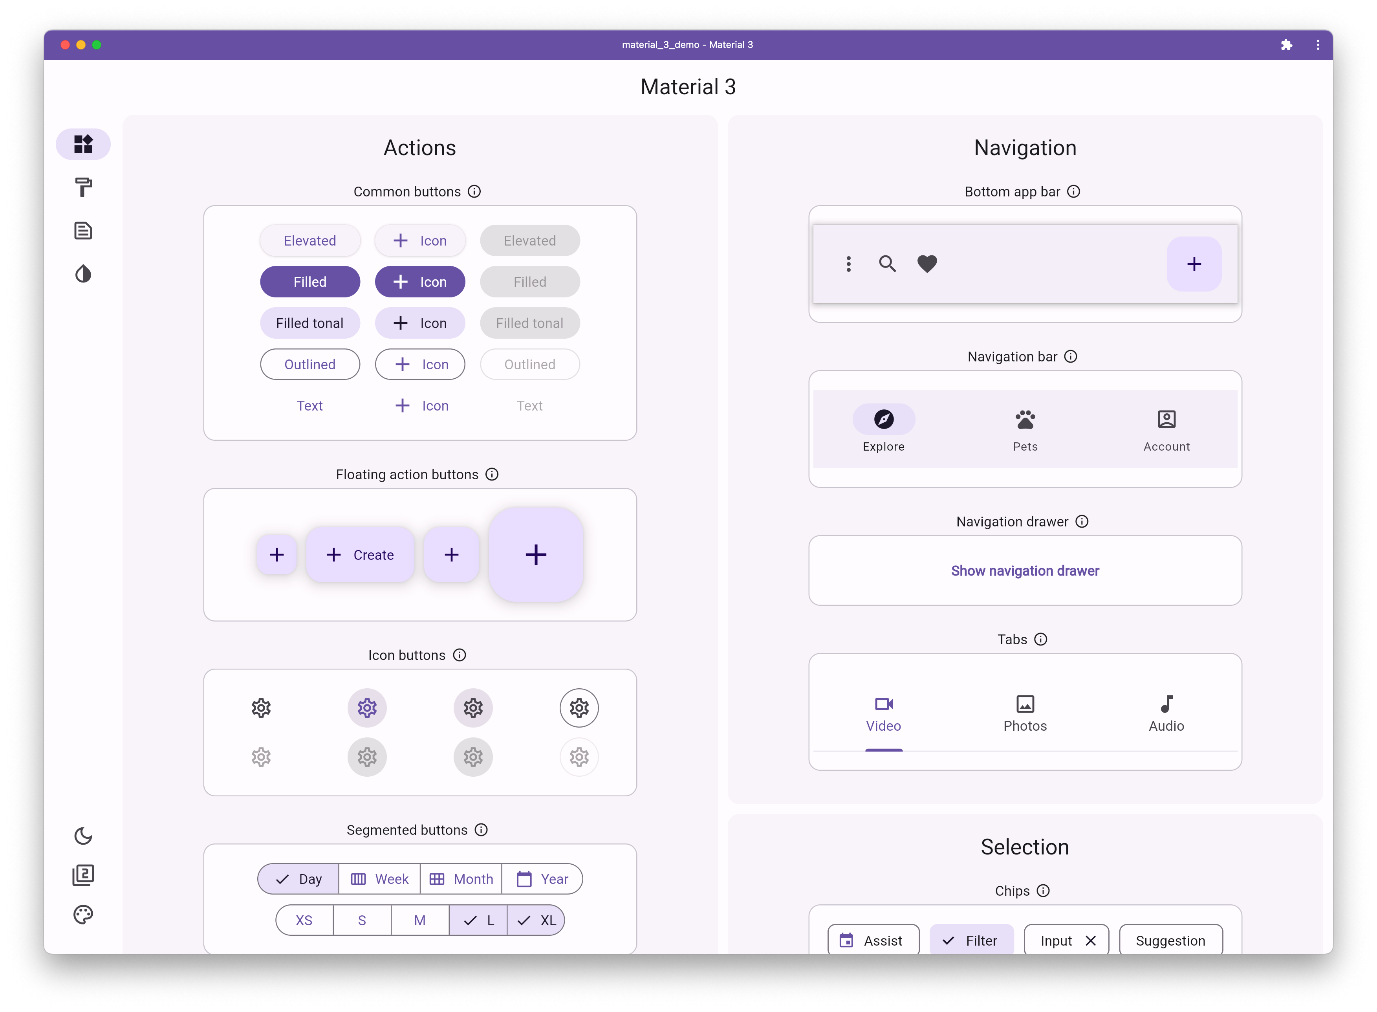Click the search icon in bottom app bar

tap(888, 264)
